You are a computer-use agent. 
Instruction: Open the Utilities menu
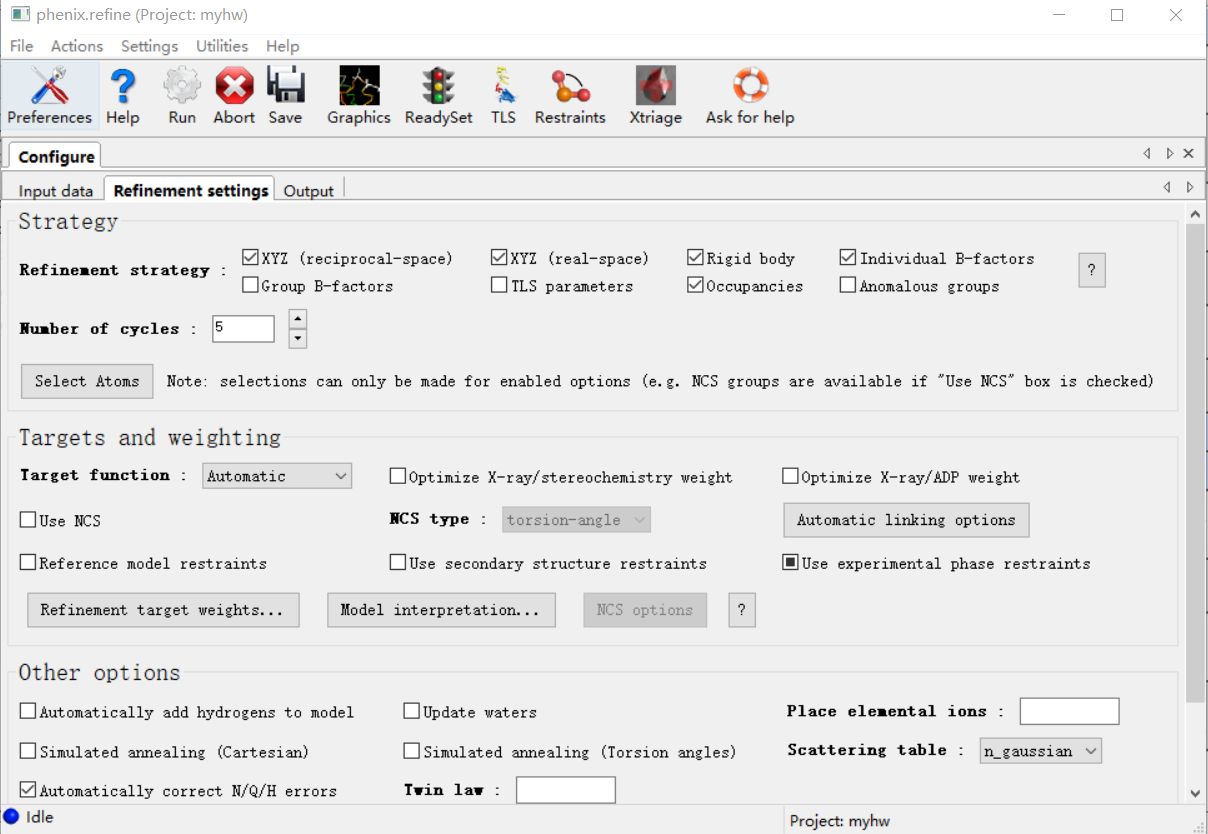point(222,46)
